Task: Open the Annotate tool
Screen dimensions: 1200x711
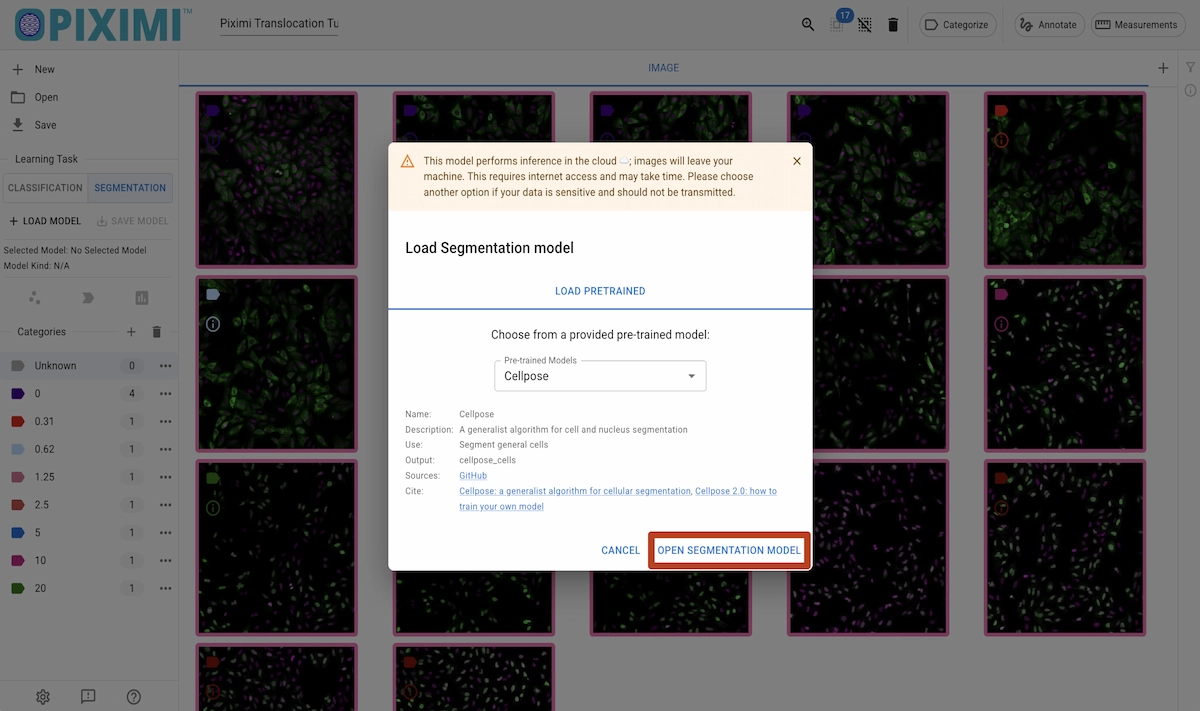Action: tap(1047, 25)
